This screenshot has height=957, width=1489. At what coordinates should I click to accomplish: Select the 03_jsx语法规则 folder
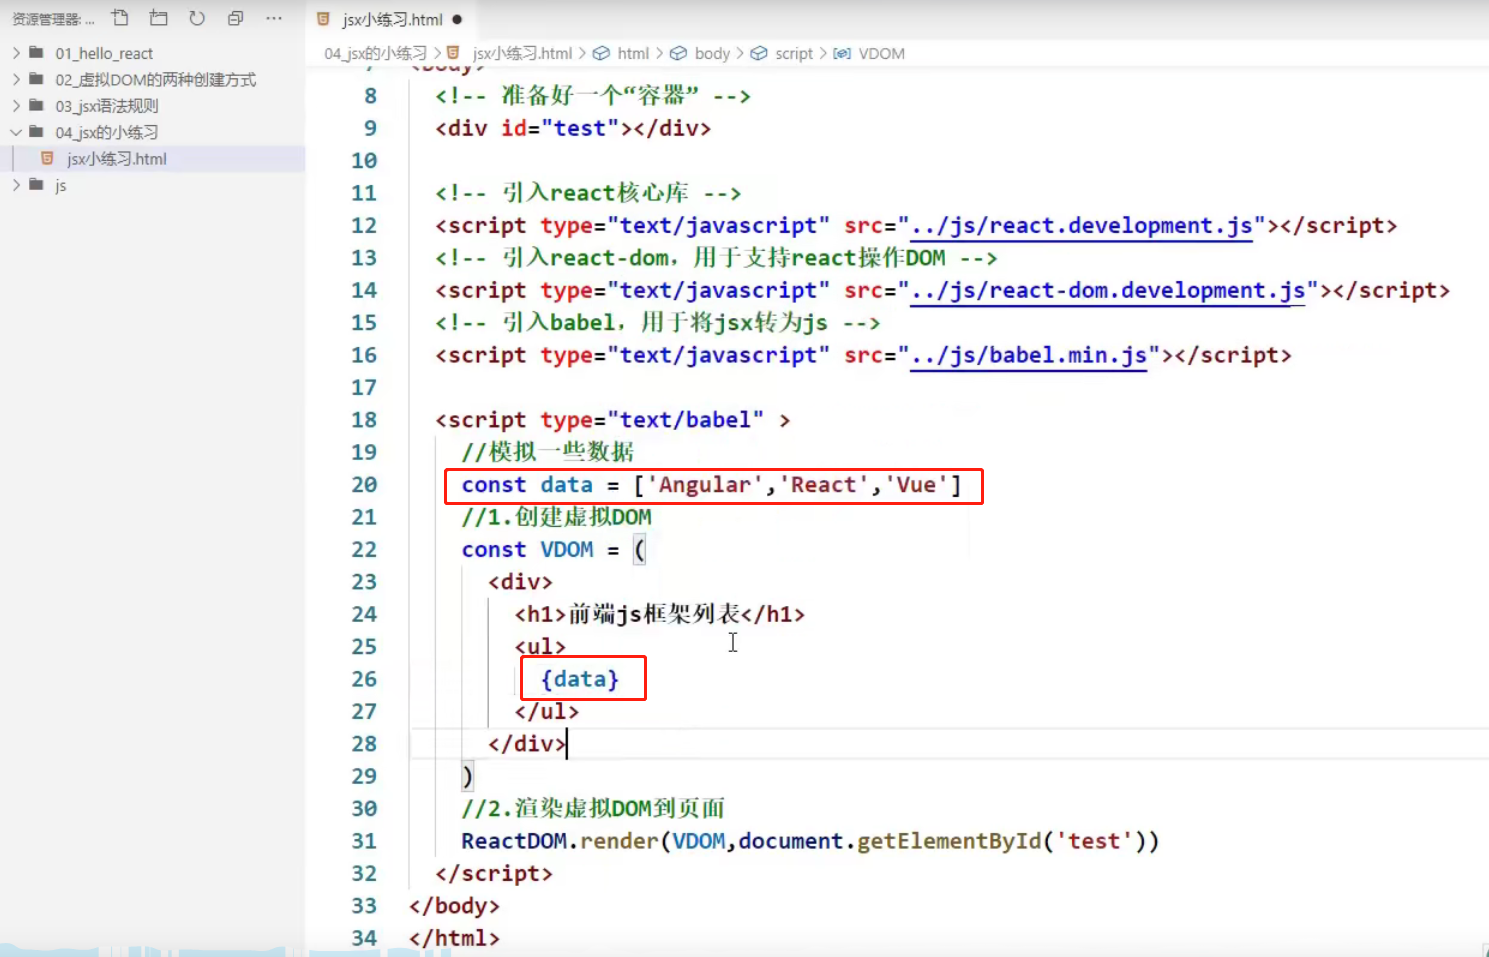pyautogui.click(x=107, y=105)
